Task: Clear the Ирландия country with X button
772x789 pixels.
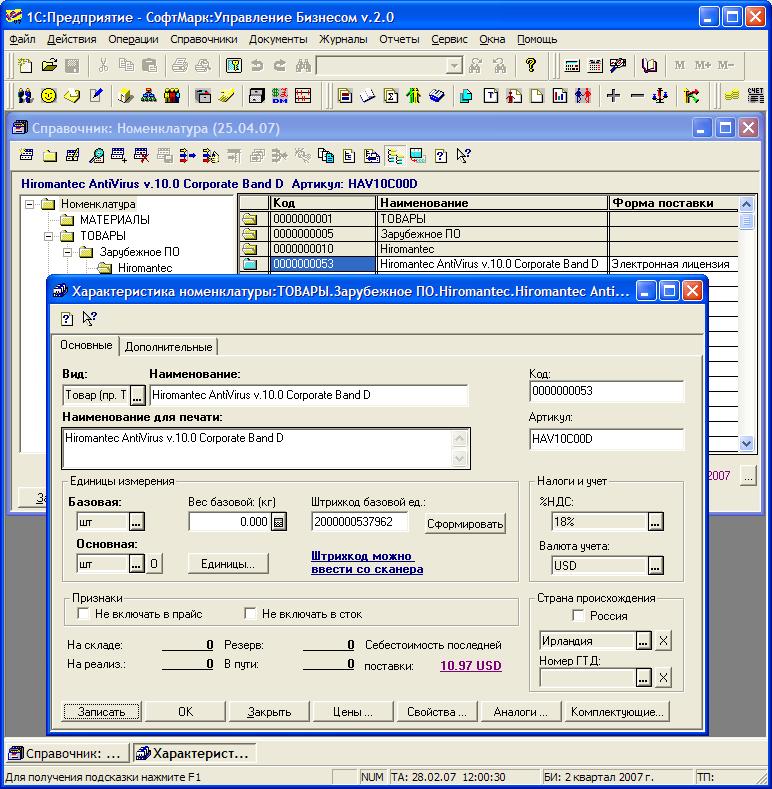Action: [663, 641]
